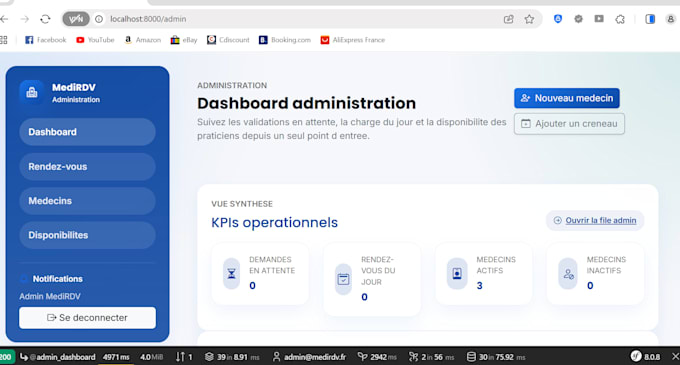Click the calendar icon for Rendez-vous du jour
680x365 pixels.
tap(343, 279)
